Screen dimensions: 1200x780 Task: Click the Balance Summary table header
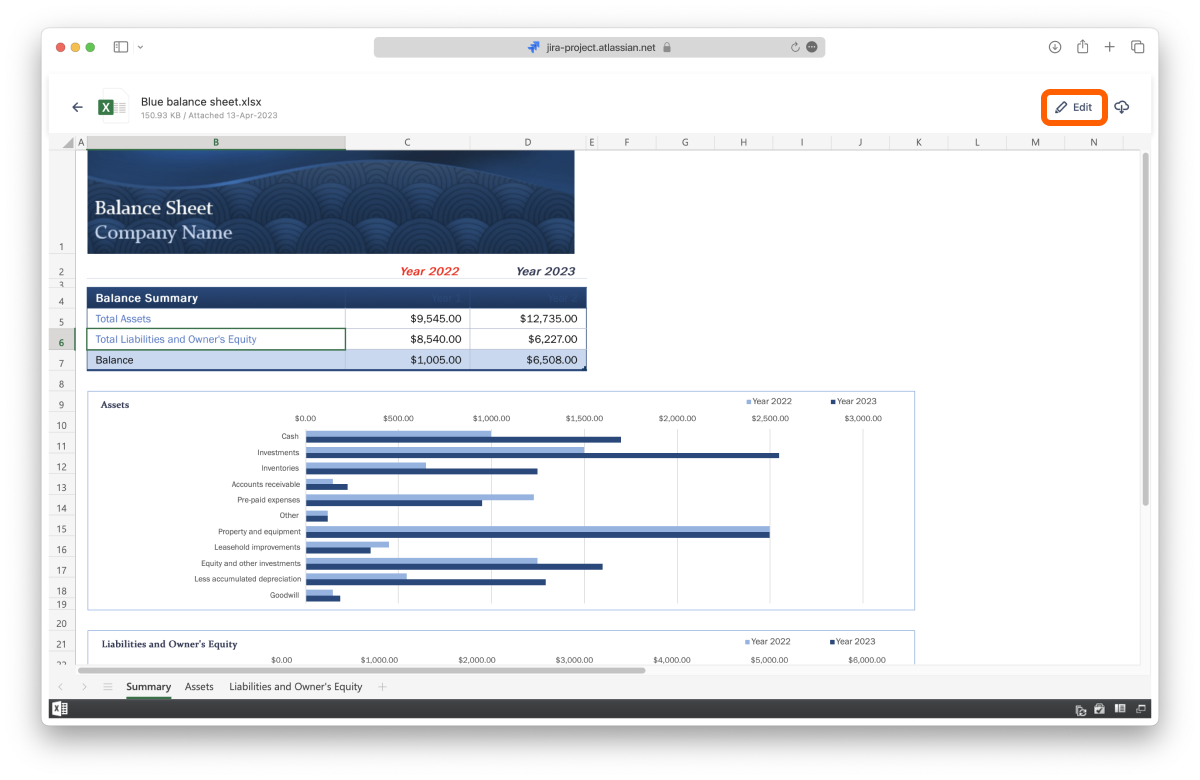click(336, 298)
